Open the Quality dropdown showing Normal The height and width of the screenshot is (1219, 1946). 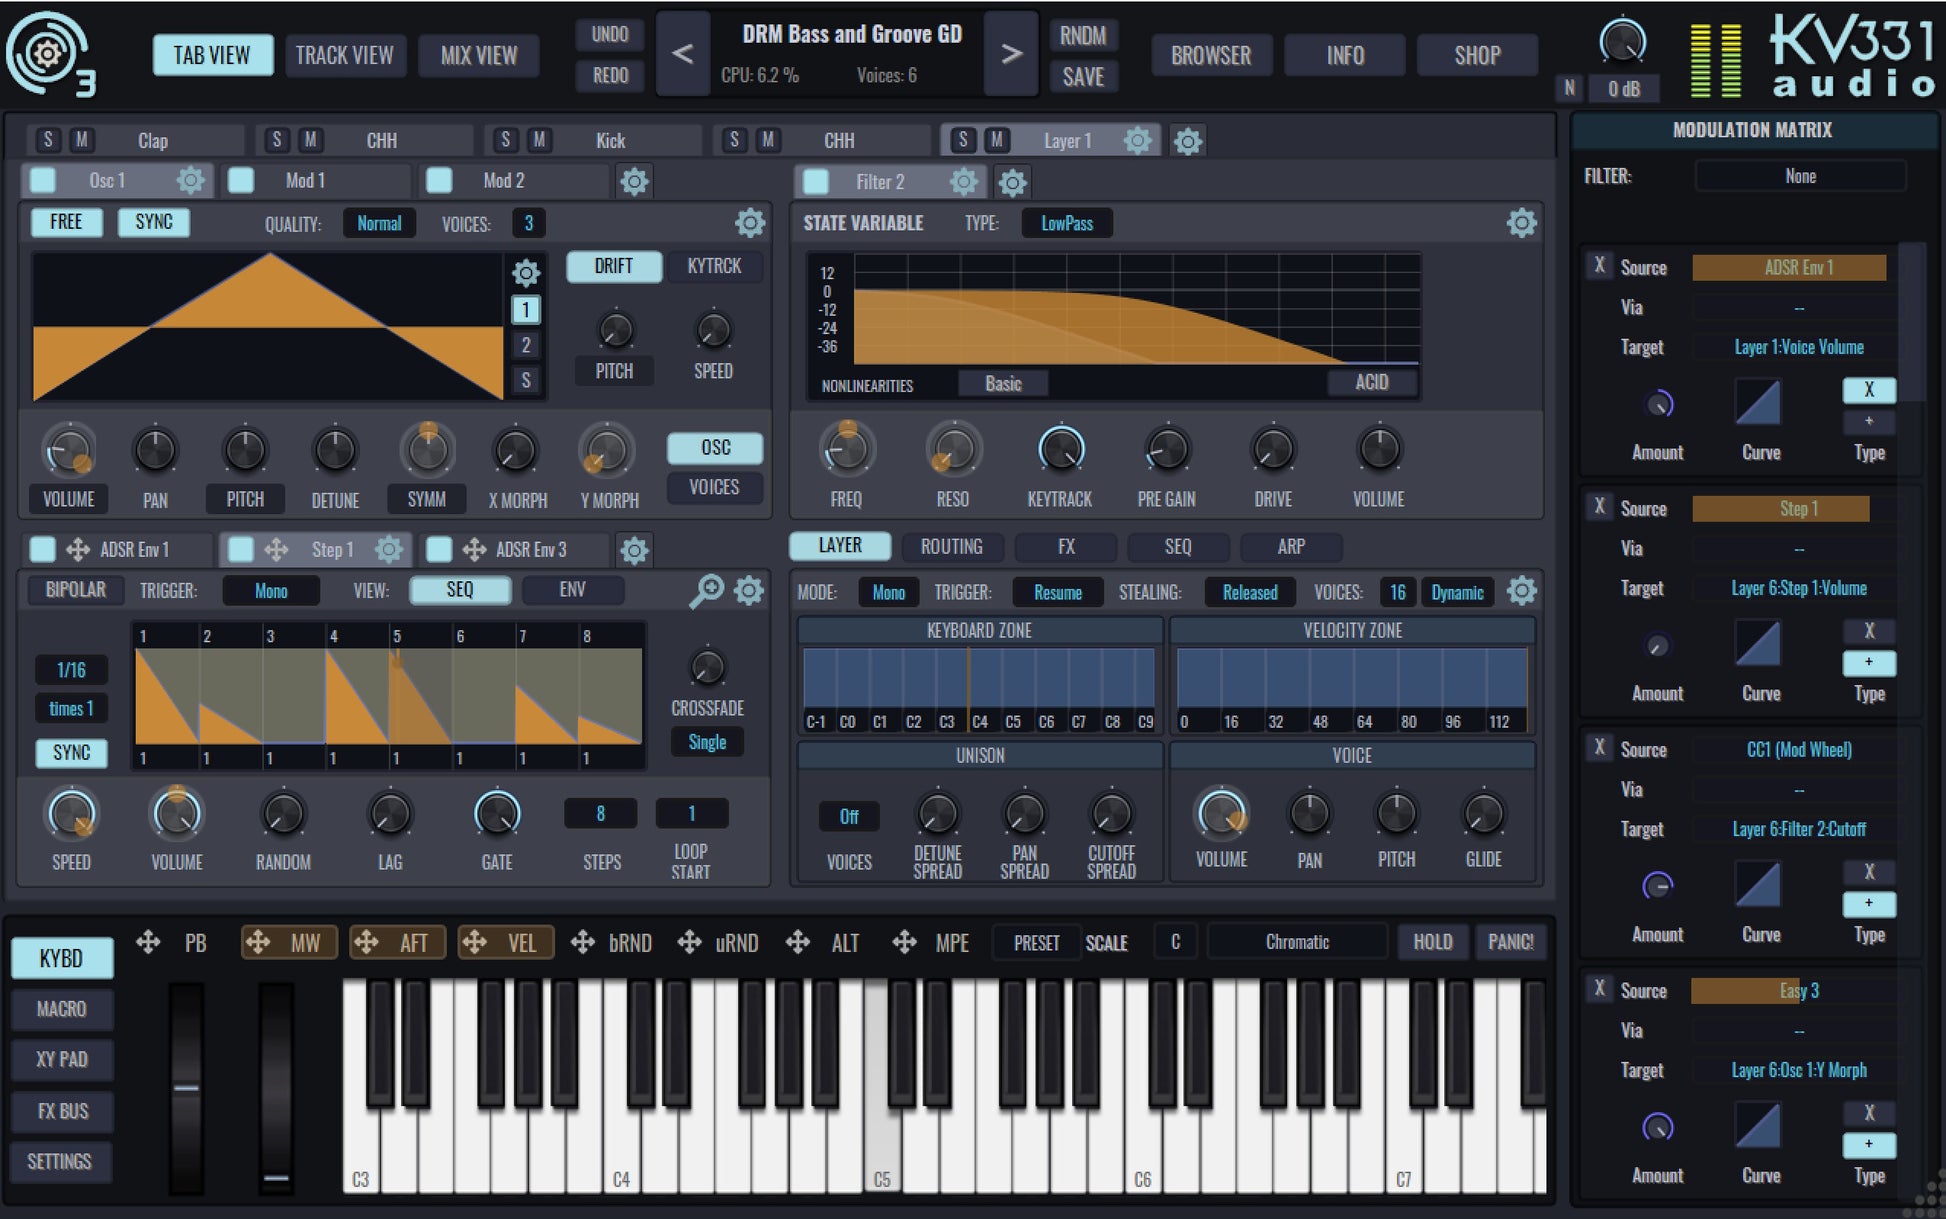click(379, 222)
